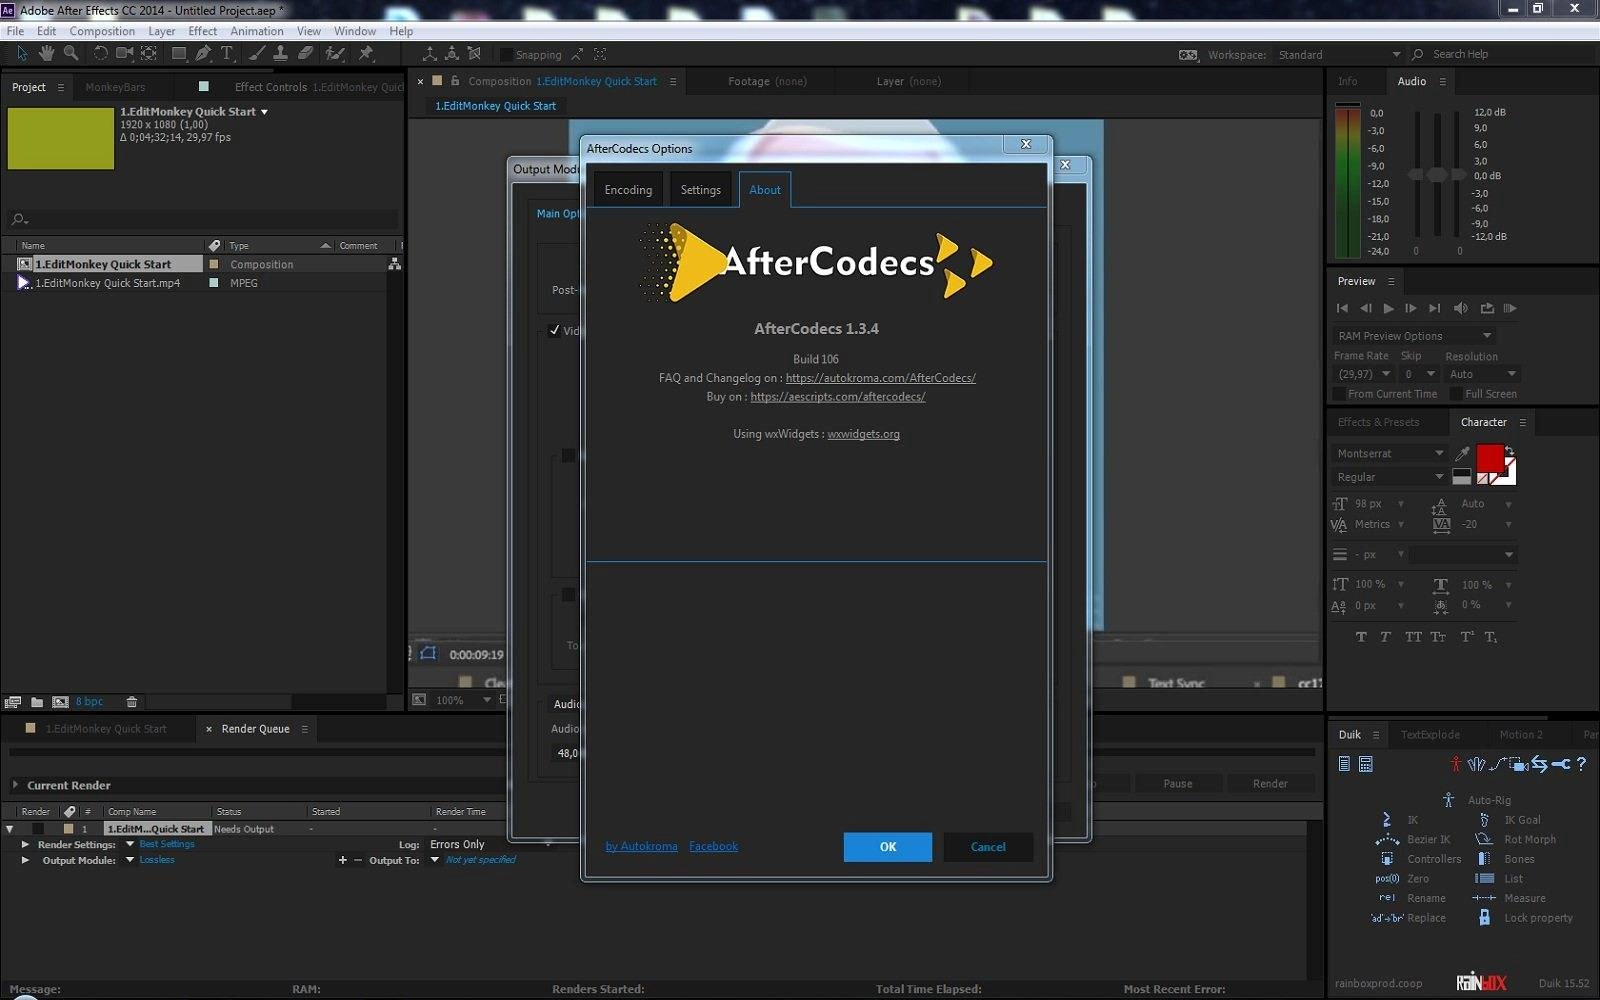Select the Unified Camera tool
Image resolution: width=1600 pixels, height=1000 pixels.
click(124, 54)
